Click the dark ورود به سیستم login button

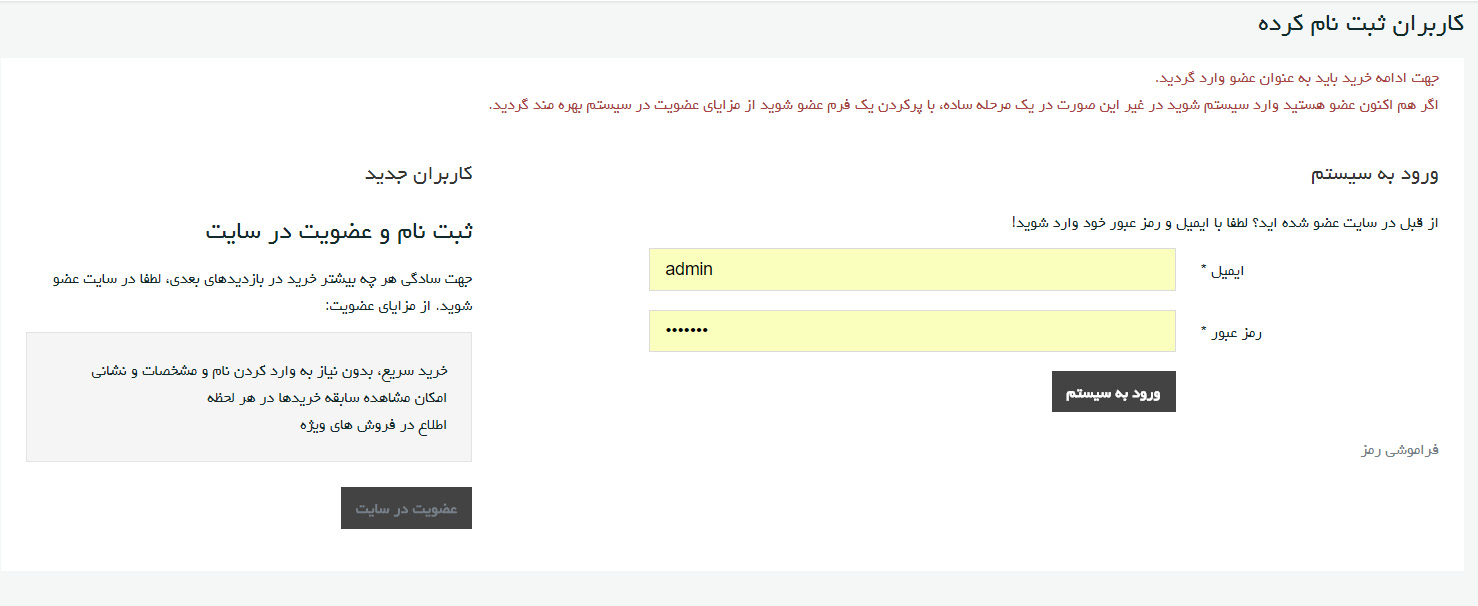pos(1113,392)
